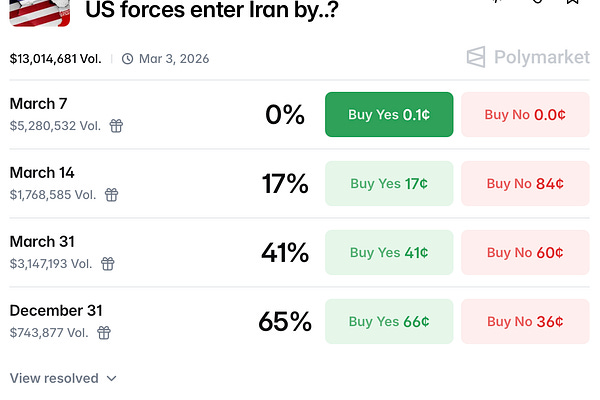
Task: Click the clock icon beside Mar 3, 2026
Action: pyautogui.click(x=127, y=58)
